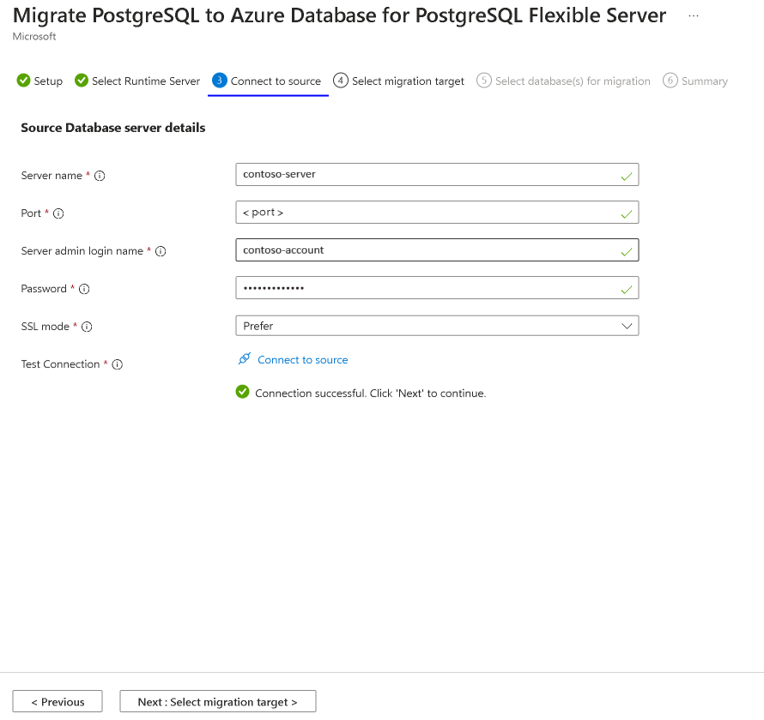Go to the Setup tab
The image size is (764, 720).
pos(39,81)
